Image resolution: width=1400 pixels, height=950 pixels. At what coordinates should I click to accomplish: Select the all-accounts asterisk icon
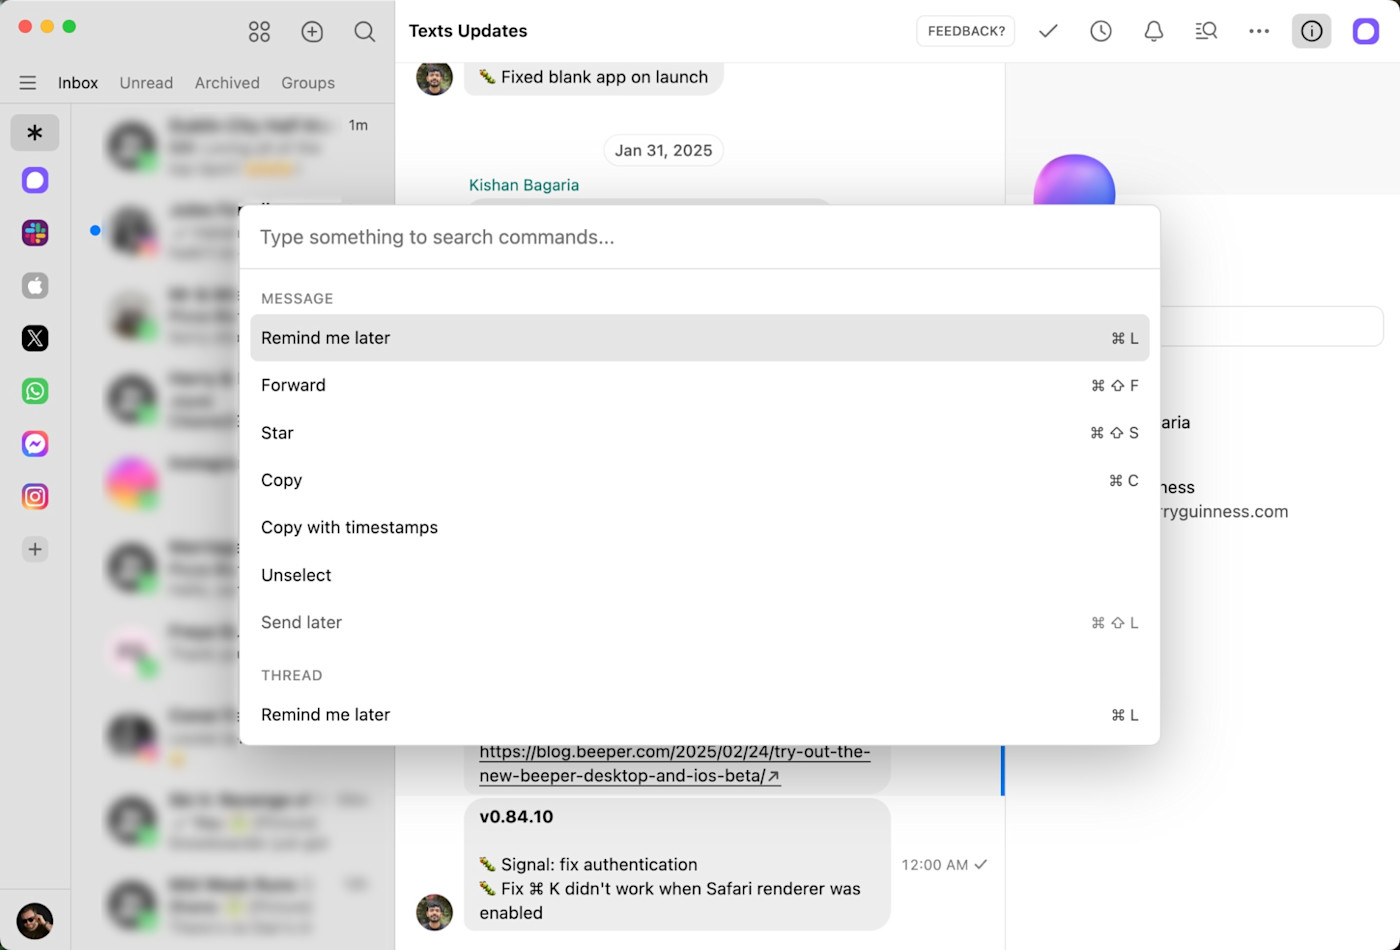[x=35, y=132]
